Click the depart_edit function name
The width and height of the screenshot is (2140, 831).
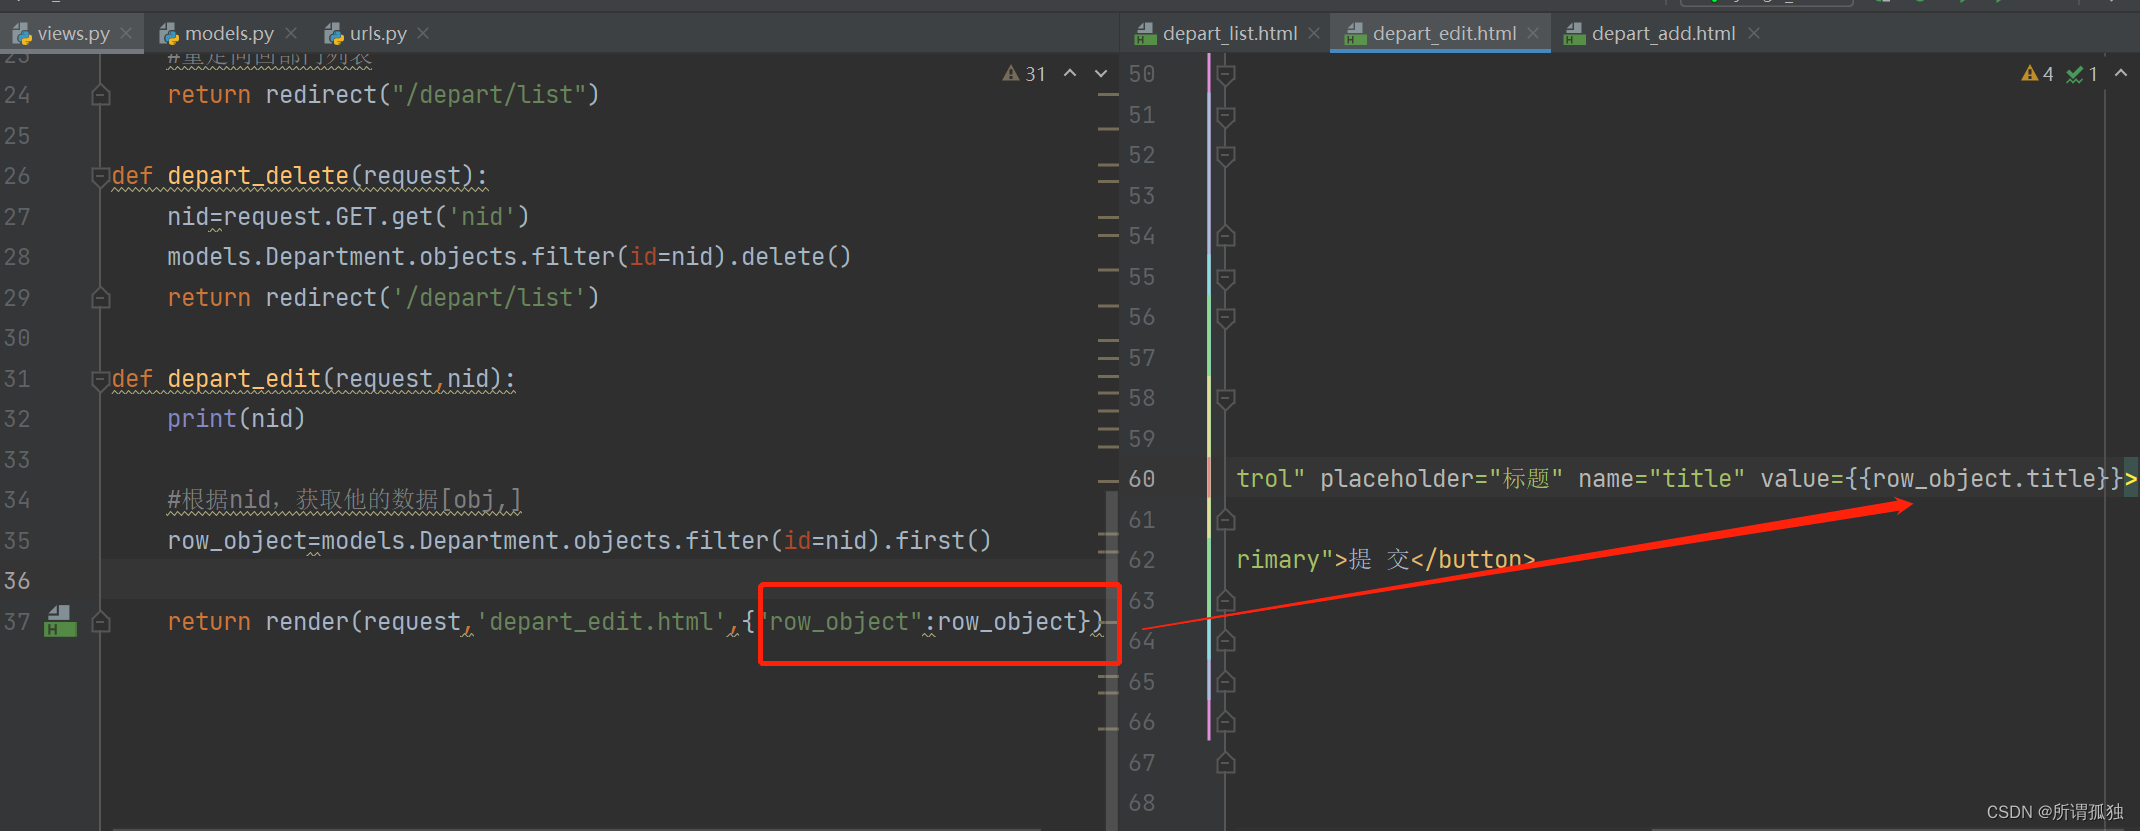coord(244,379)
